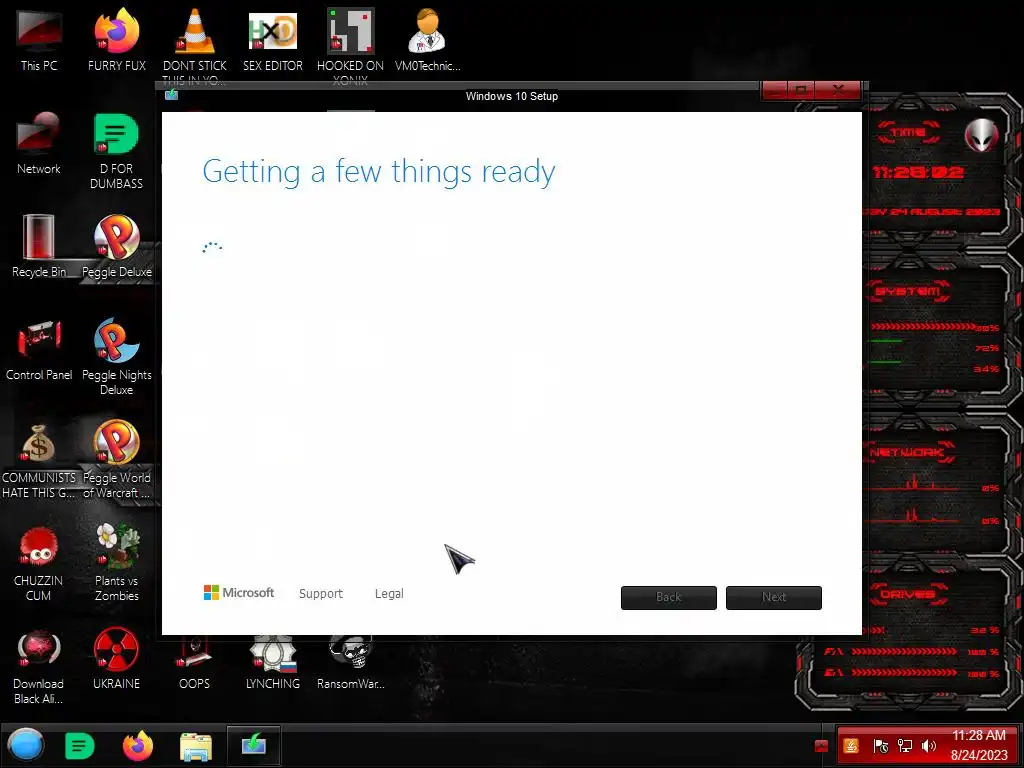Click the orange Java tray icon
Screen dimensions: 1024x768
tap(851, 746)
